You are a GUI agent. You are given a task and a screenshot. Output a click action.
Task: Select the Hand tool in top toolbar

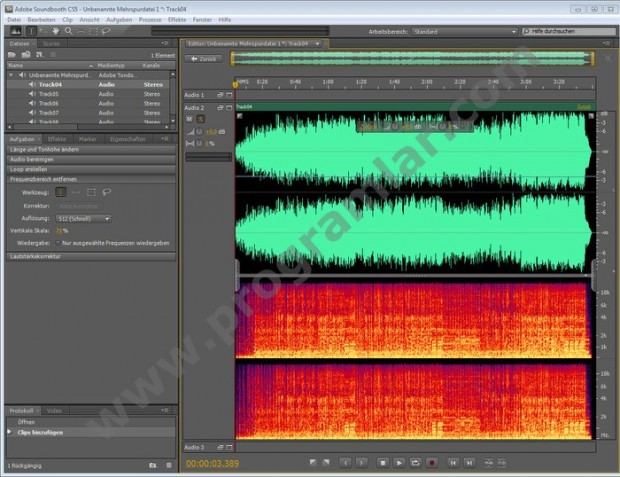pyautogui.click(x=56, y=31)
